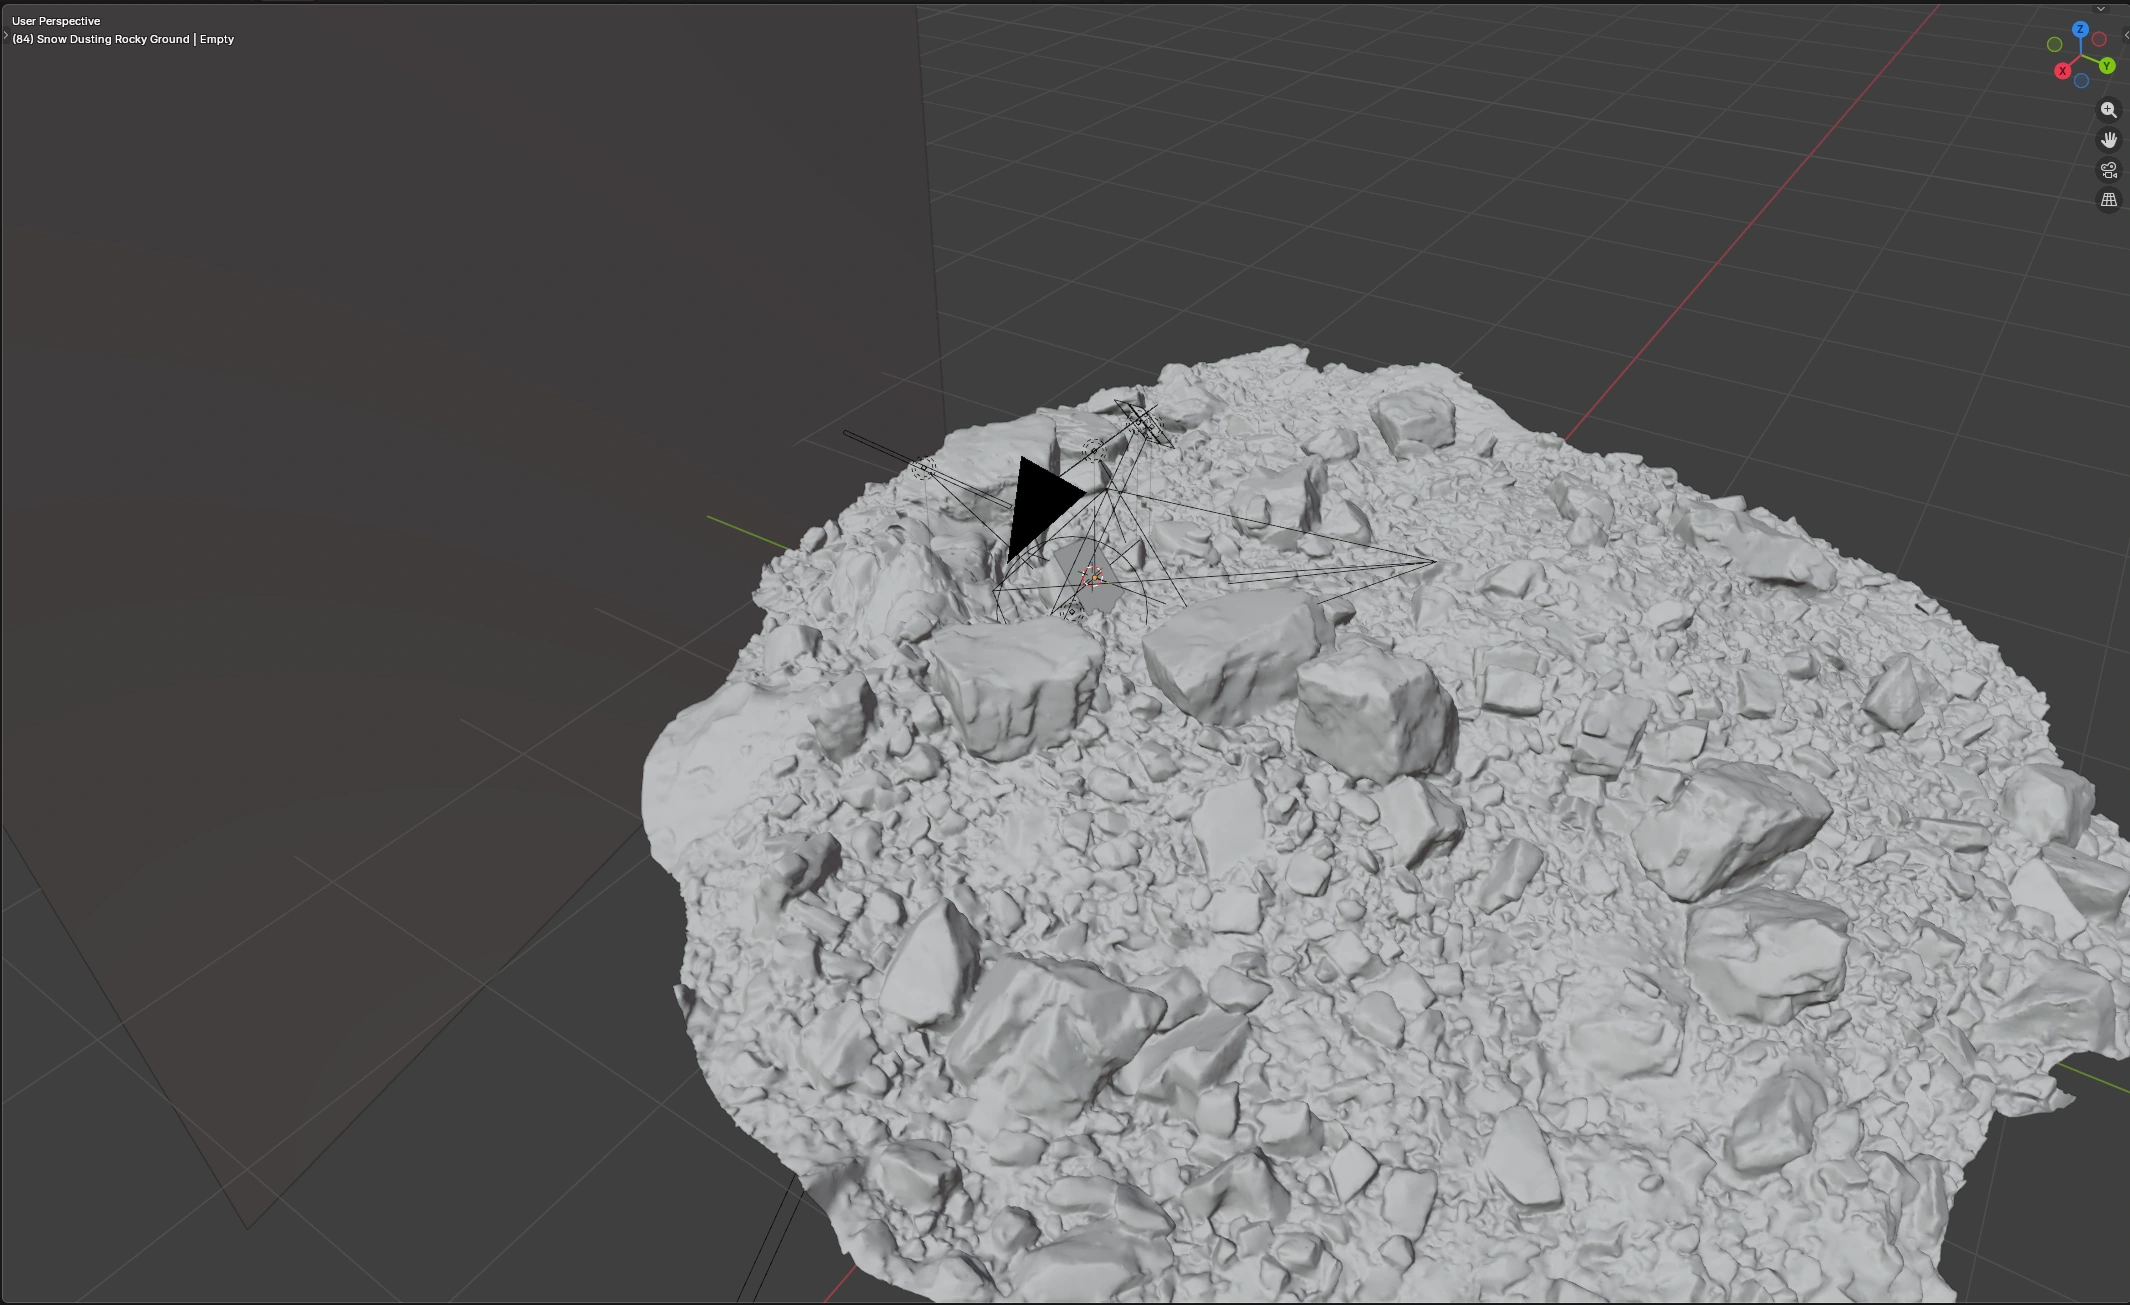The width and height of the screenshot is (2130, 1305).
Task: Click the hollow green negative Y gizmo circle
Action: 2054,44
